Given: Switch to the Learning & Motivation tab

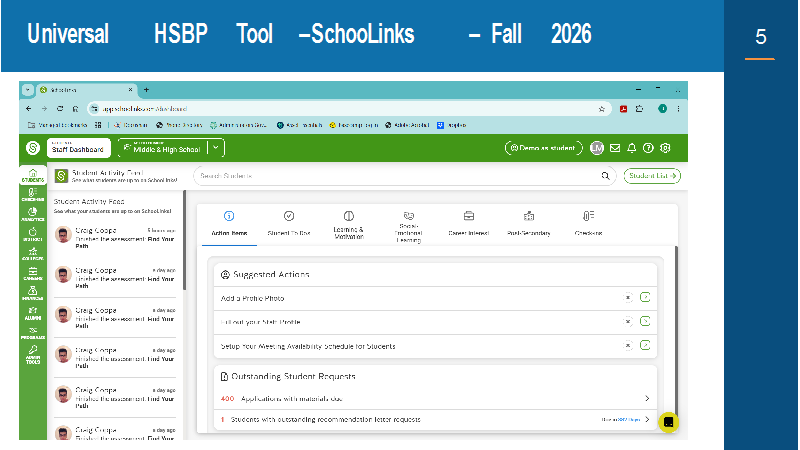Looking at the screenshot, I should (348, 224).
